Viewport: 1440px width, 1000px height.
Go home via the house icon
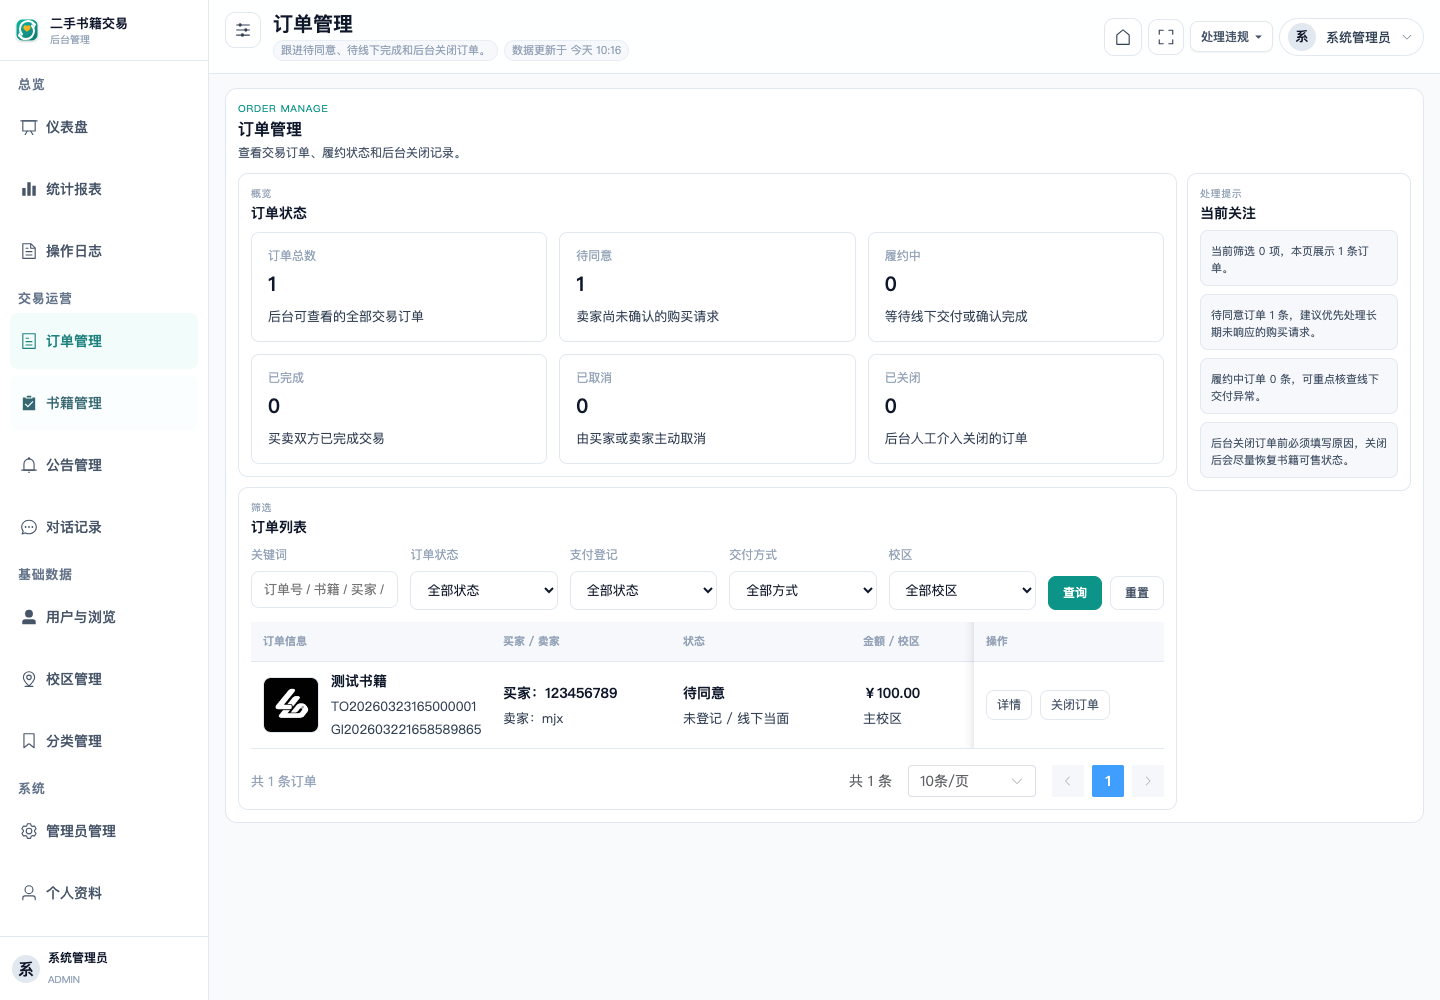tap(1123, 37)
